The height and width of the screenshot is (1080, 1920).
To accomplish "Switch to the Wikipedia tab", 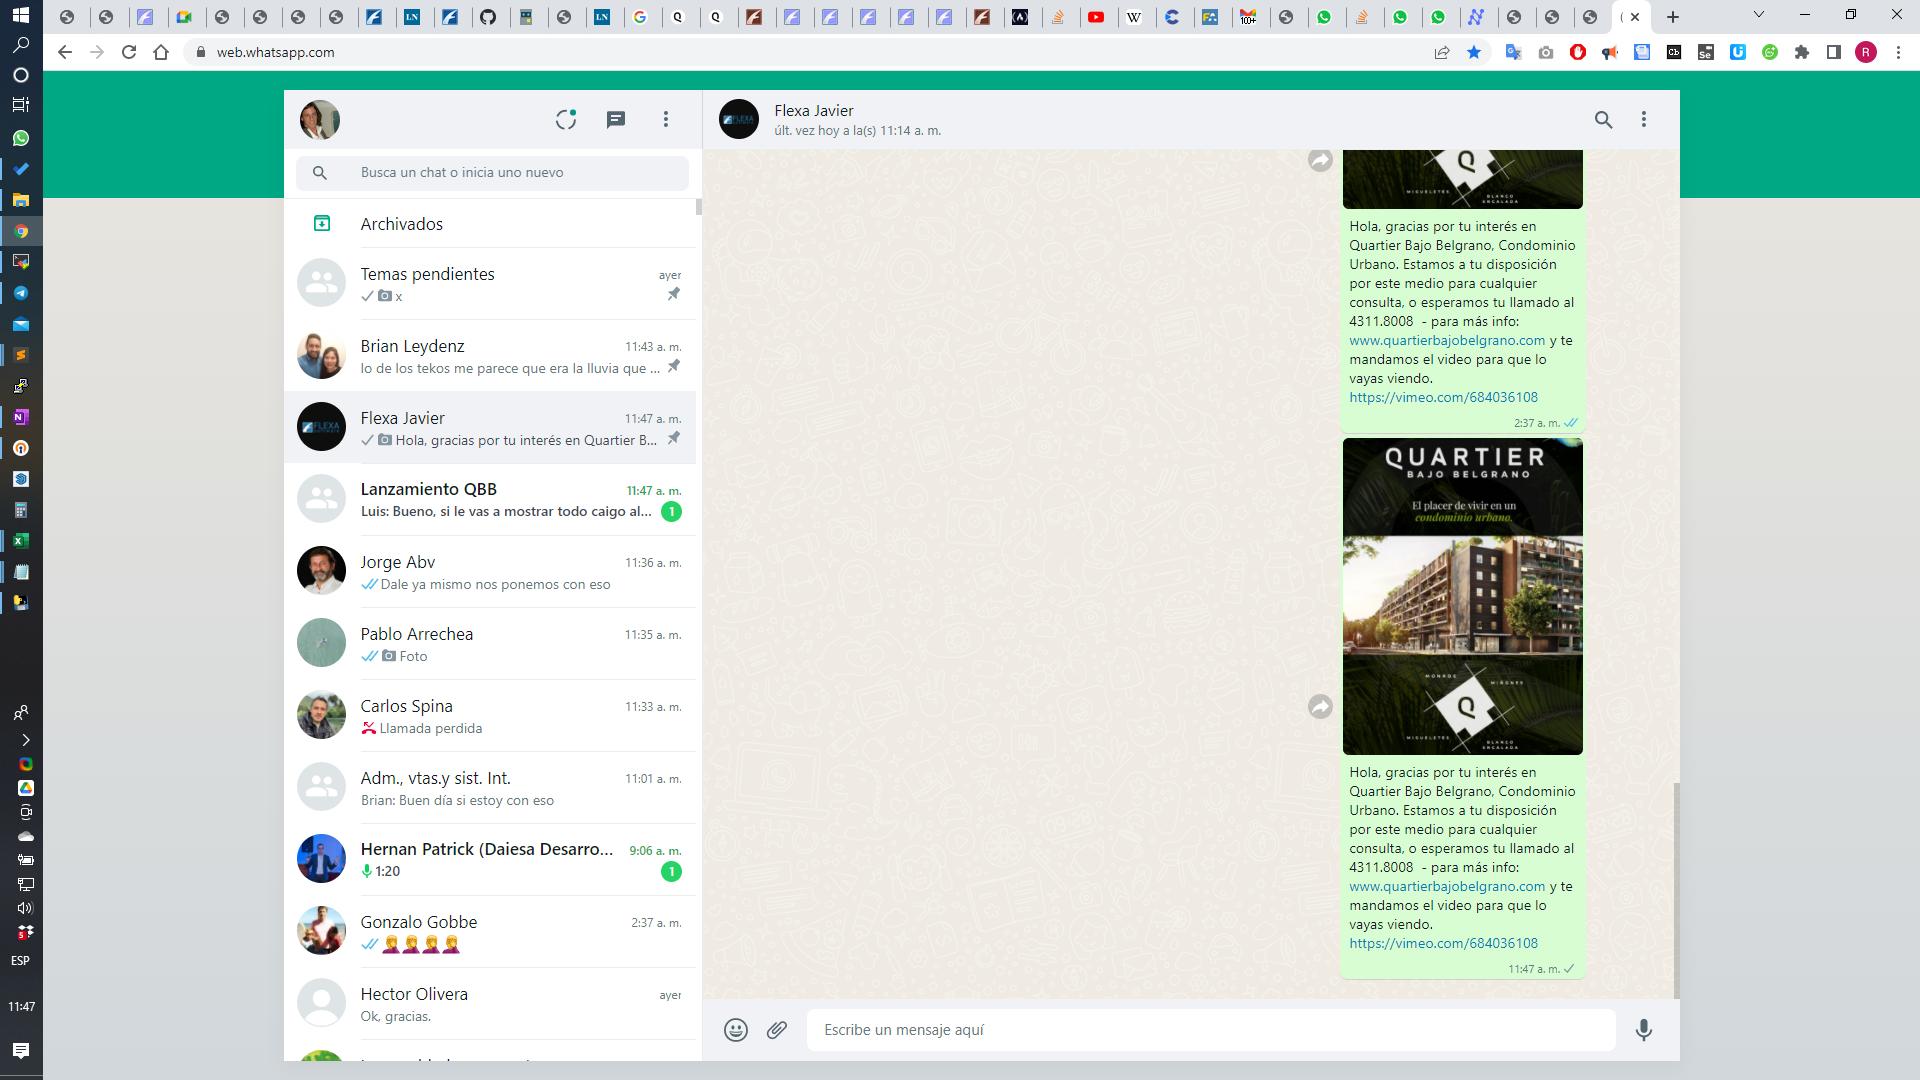I will click(1135, 17).
